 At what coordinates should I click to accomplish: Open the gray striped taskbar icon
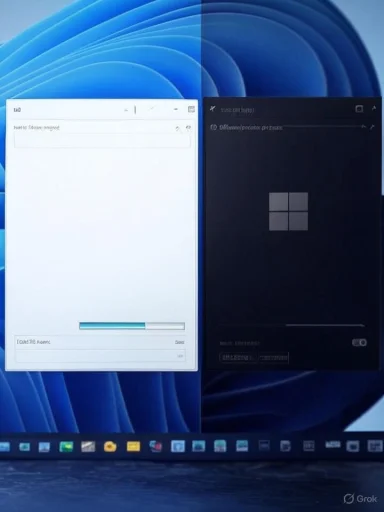pos(88,446)
